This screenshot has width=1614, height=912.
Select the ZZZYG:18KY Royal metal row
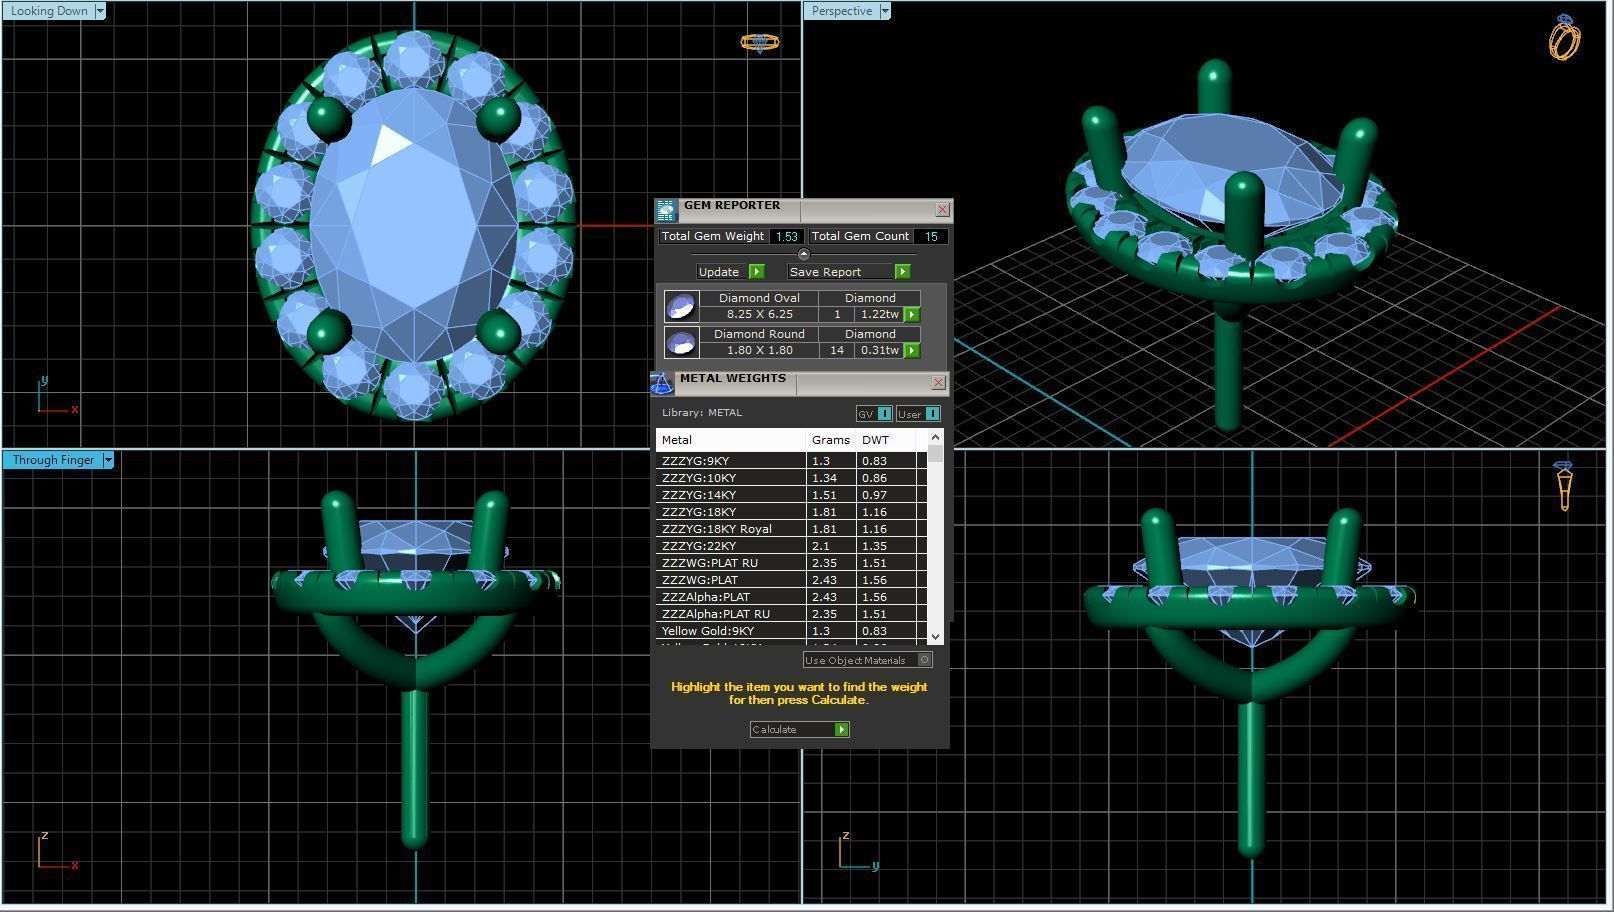[791, 529]
